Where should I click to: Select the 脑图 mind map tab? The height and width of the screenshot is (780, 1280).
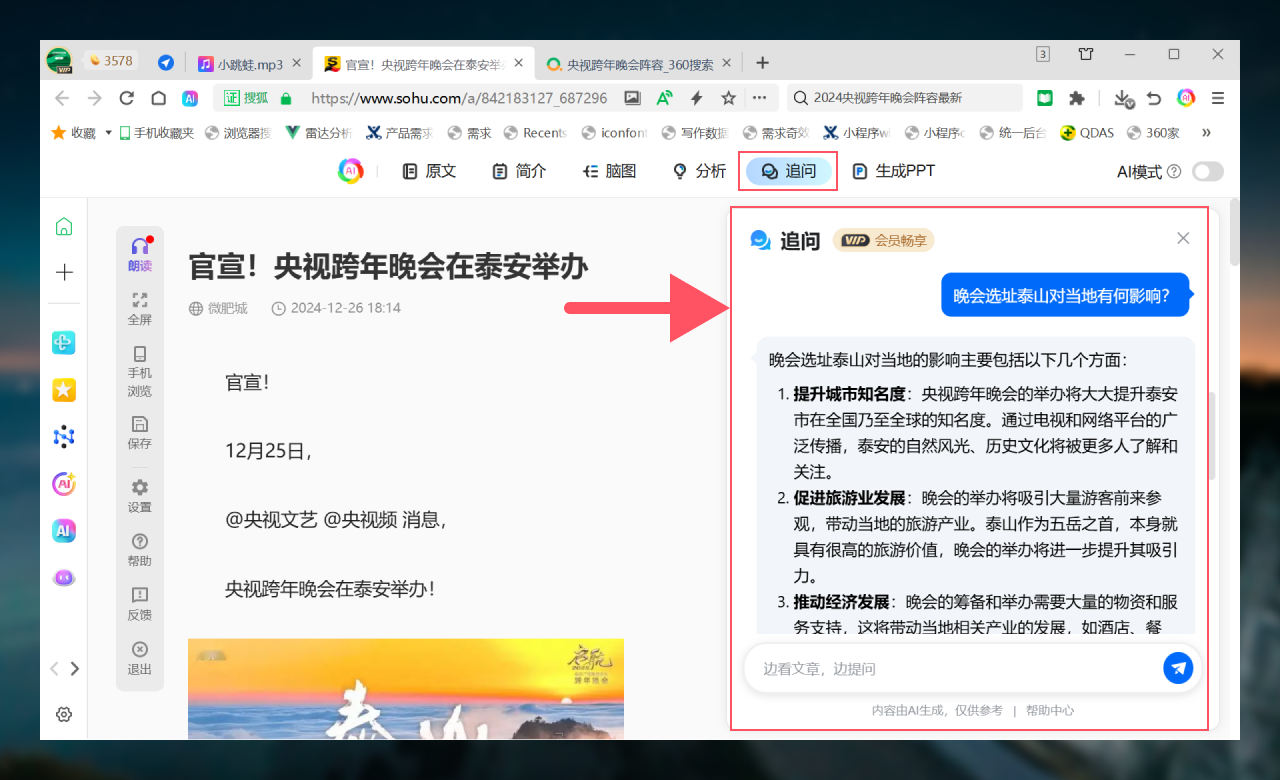coord(609,171)
